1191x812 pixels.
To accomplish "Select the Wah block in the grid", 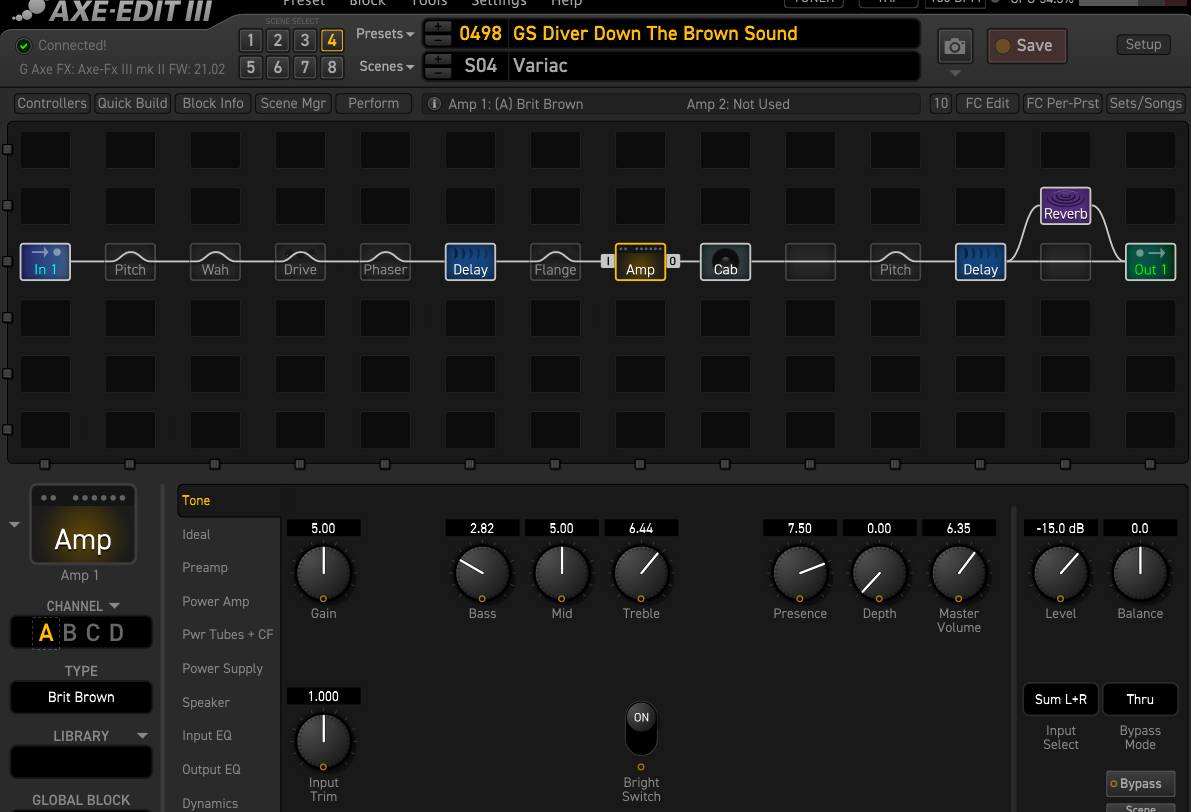I will (215, 261).
